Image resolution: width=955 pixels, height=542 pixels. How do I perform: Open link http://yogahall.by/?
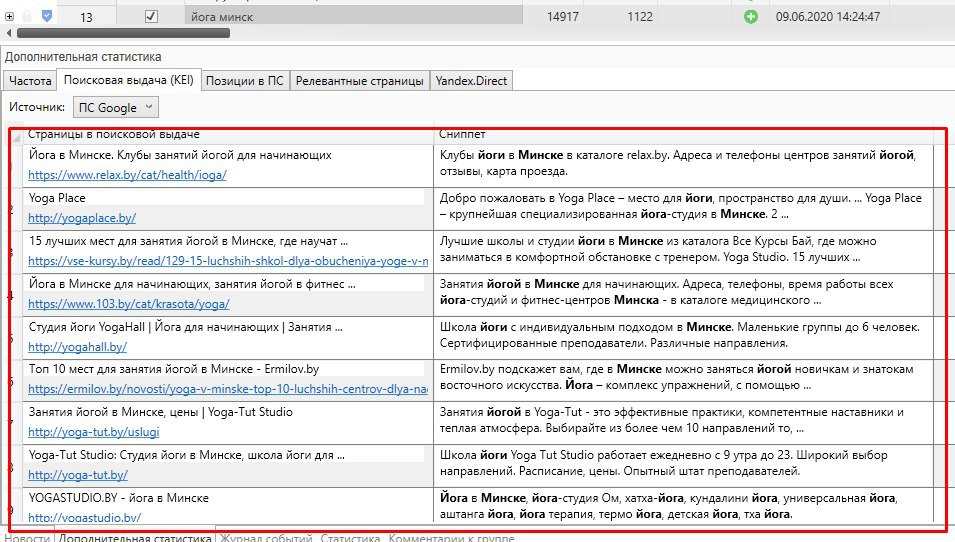coord(77,347)
